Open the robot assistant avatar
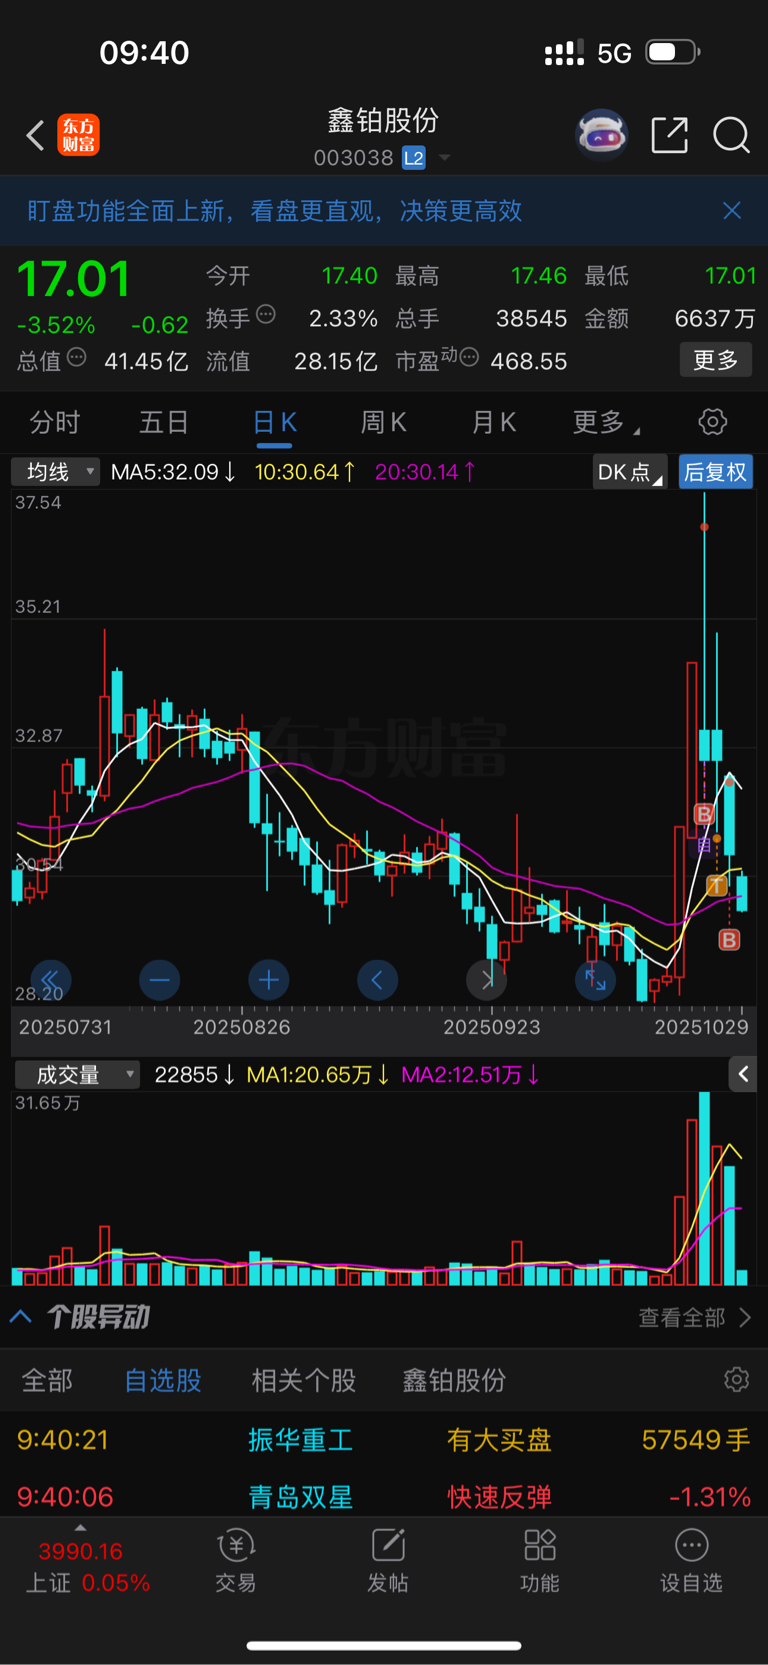The width and height of the screenshot is (768, 1665). tap(601, 134)
